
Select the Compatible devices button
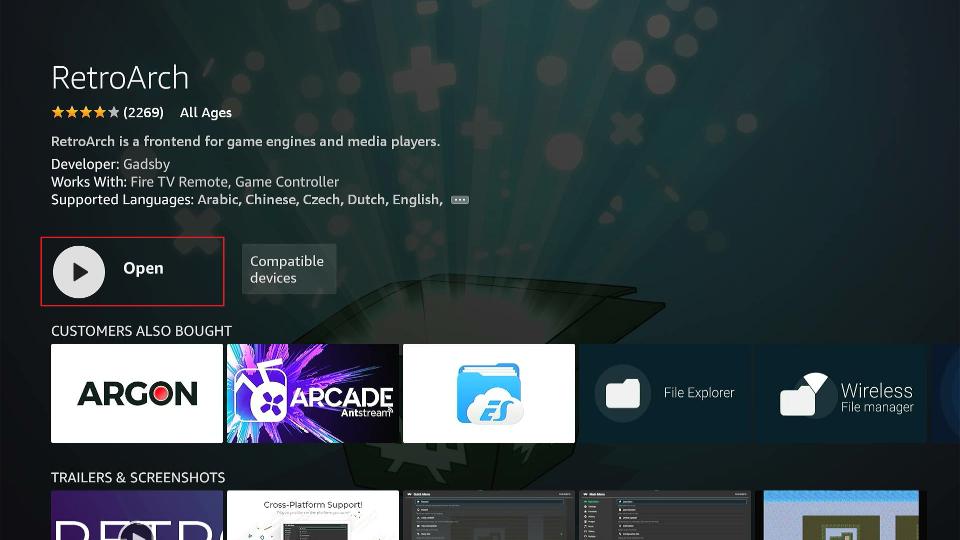pyautogui.click(x=289, y=269)
